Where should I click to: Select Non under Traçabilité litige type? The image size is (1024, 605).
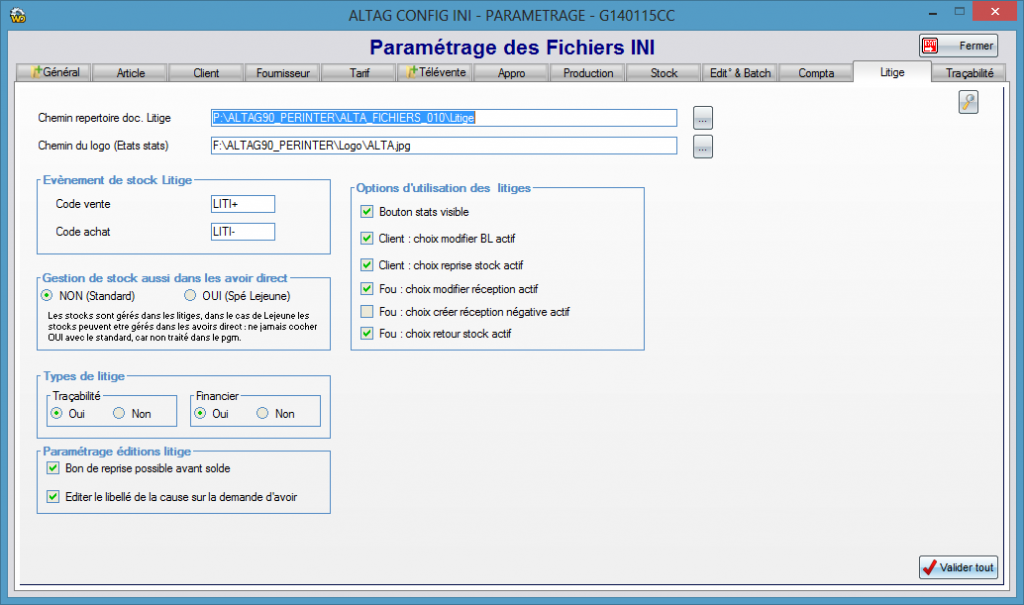click(x=119, y=413)
